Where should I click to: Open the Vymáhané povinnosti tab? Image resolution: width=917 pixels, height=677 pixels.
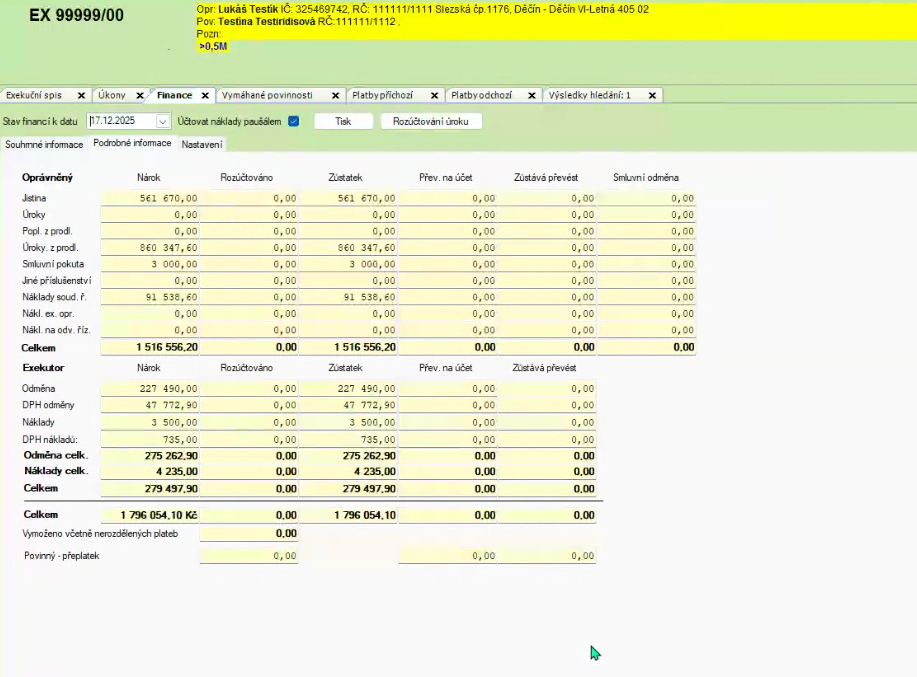(268, 95)
